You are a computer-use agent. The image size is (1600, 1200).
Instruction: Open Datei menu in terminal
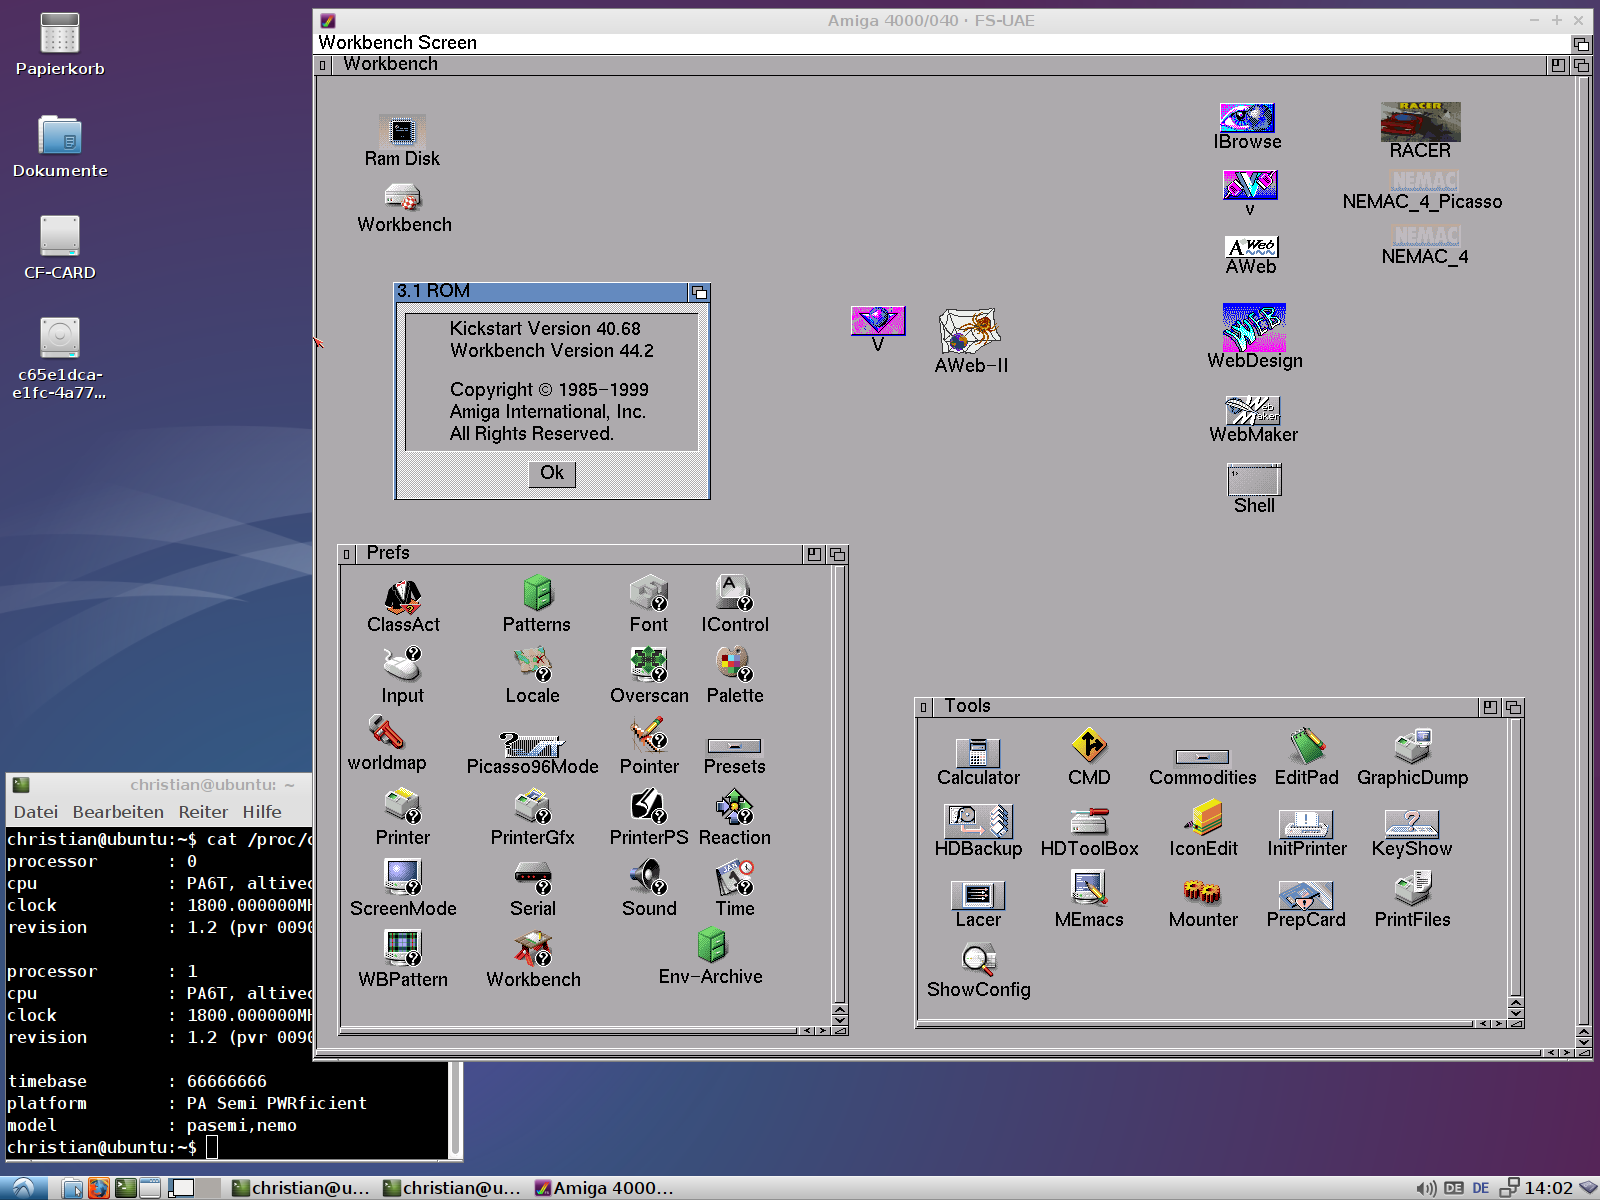pyautogui.click(x=36, y=812)
